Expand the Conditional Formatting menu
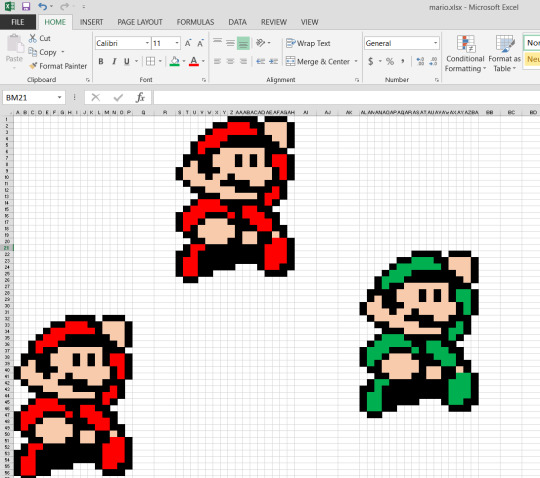540x478 pixels. [x=465, y=53]
